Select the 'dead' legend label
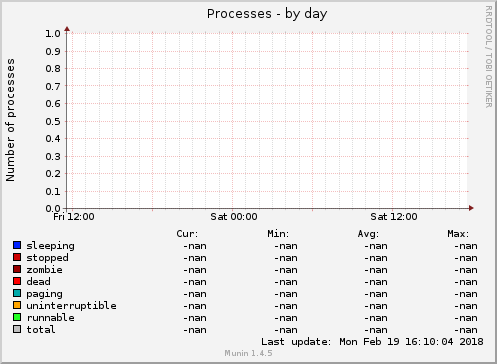The width and height of the screenshot is (497, 364). [38, 282]
